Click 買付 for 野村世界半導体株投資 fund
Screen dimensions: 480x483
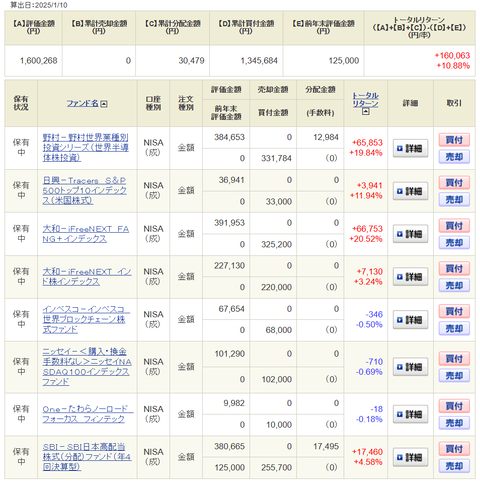454,140
